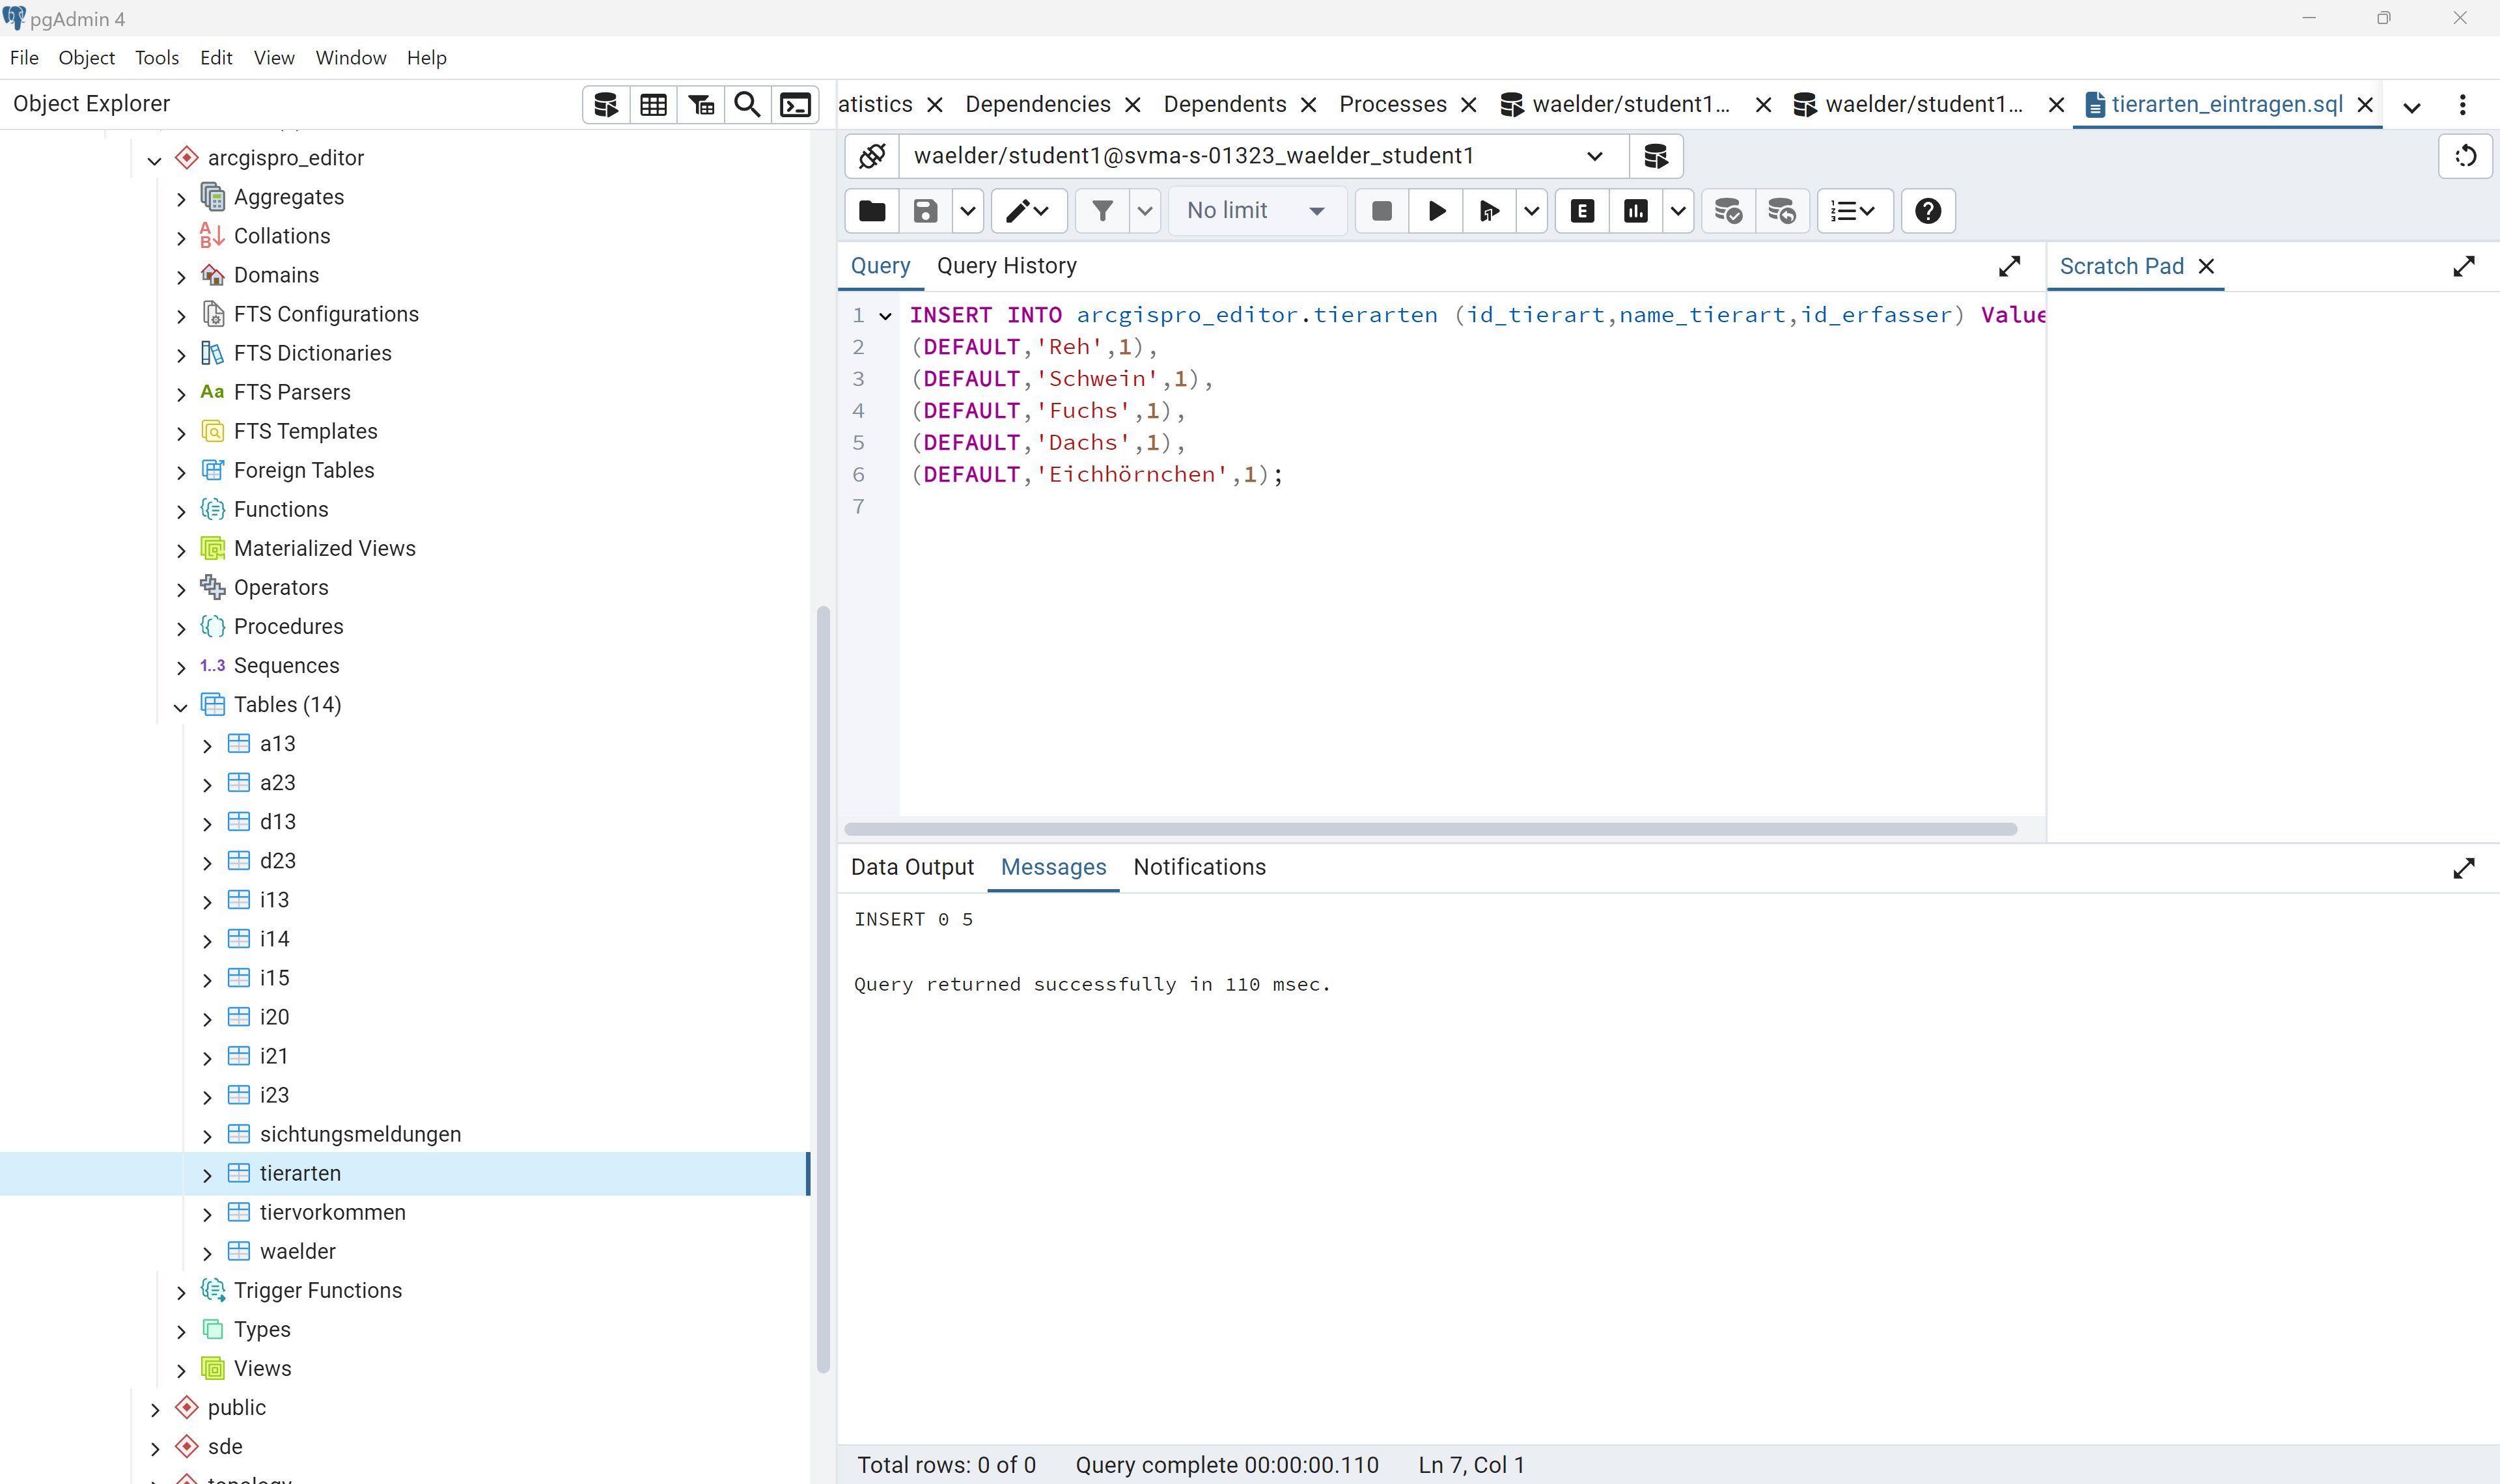Click the View Data table icon
The width and height of the screenshot is (2500, 1484).
(x=653, y=105)
